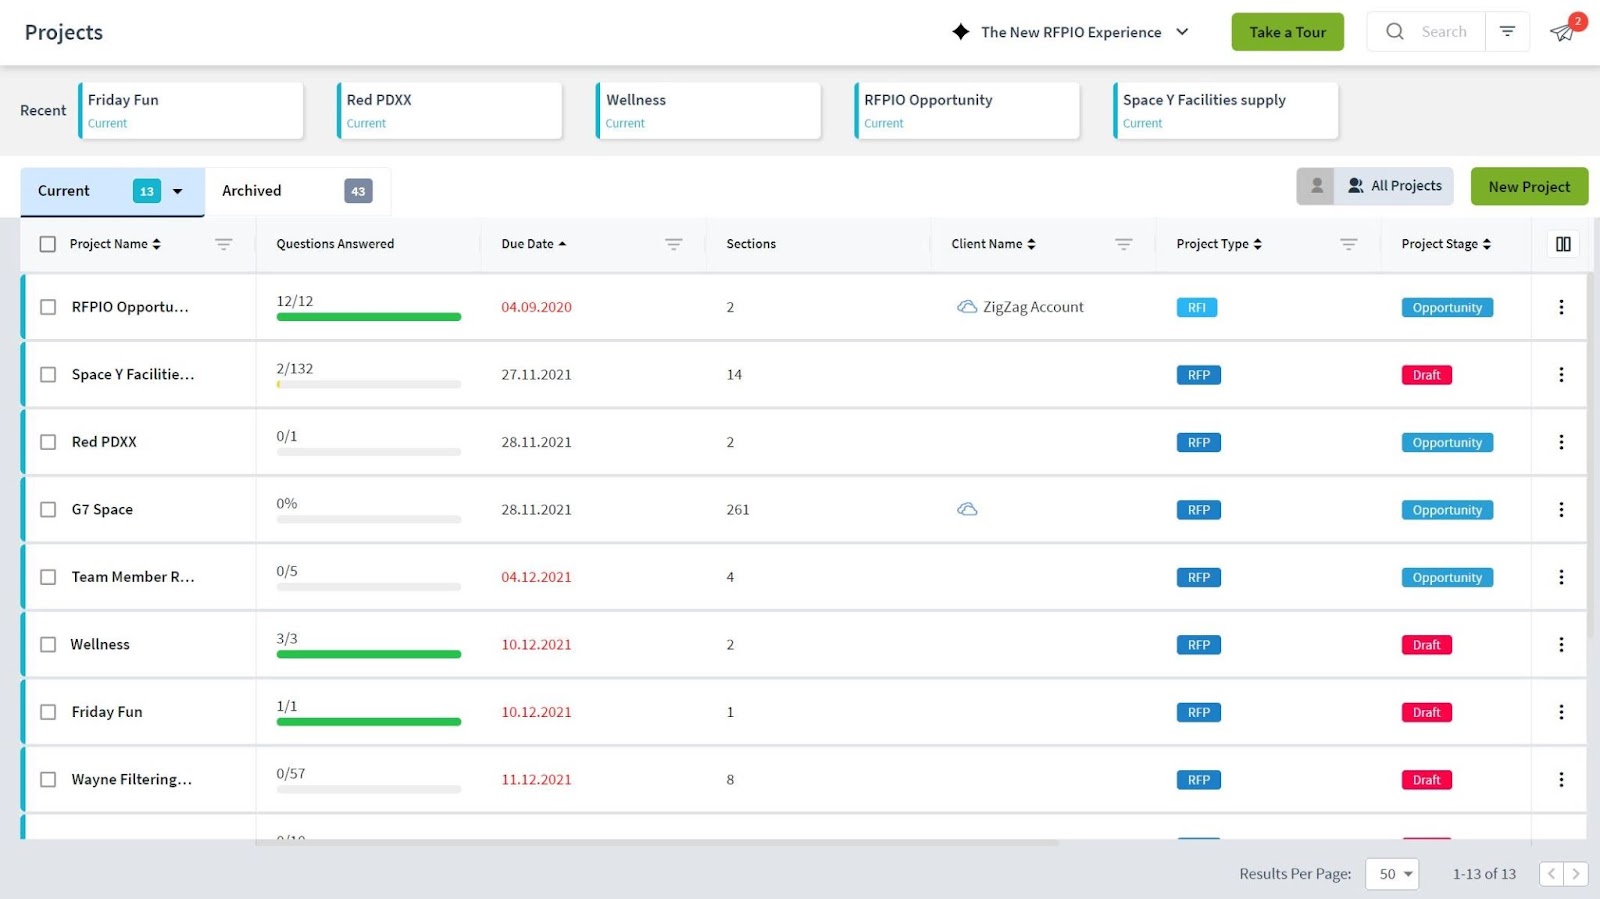The width and height of the screenshot is (1600, 899).
Task: Open the Team Member R... project link
Action: click(x=133, y=577)
